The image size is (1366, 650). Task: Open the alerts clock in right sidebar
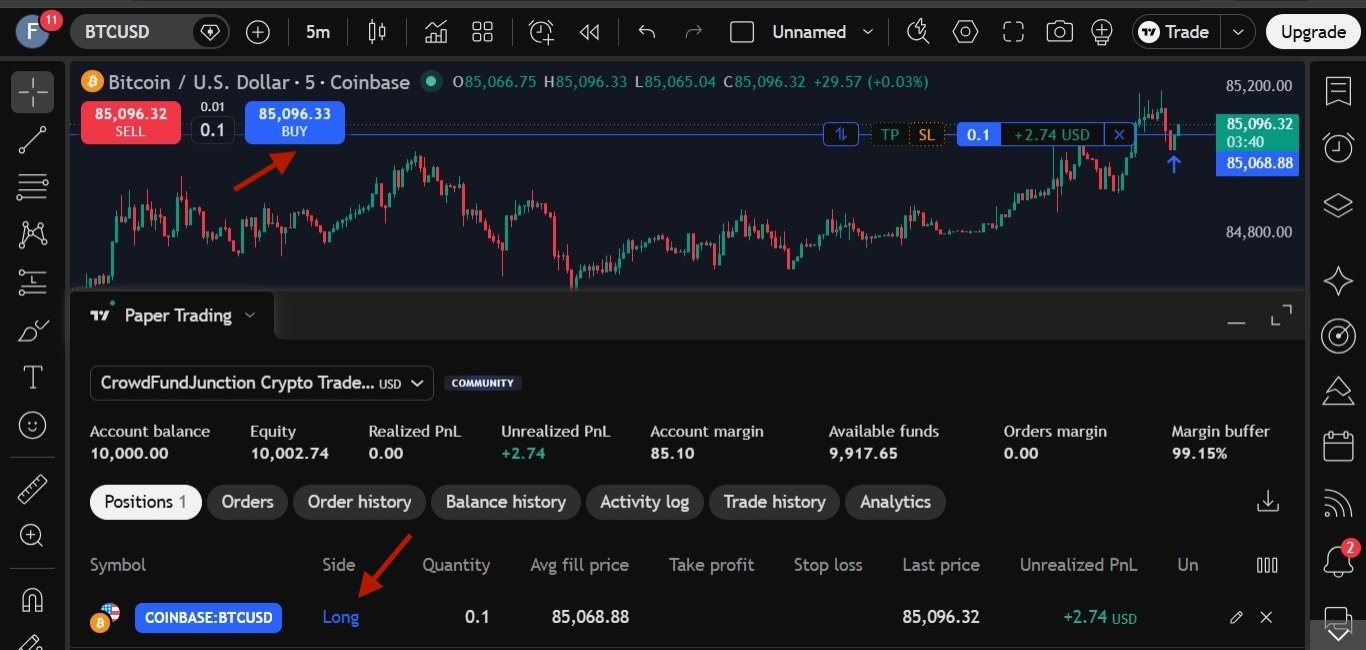[1338, 147]
